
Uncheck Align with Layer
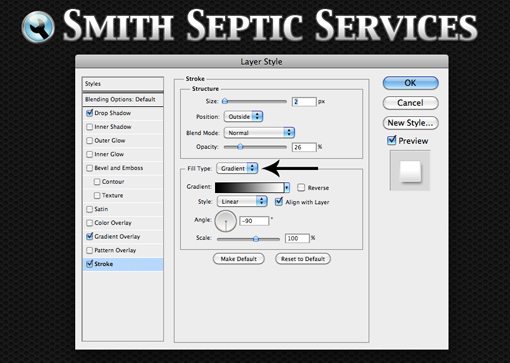[x=279, y=202]
